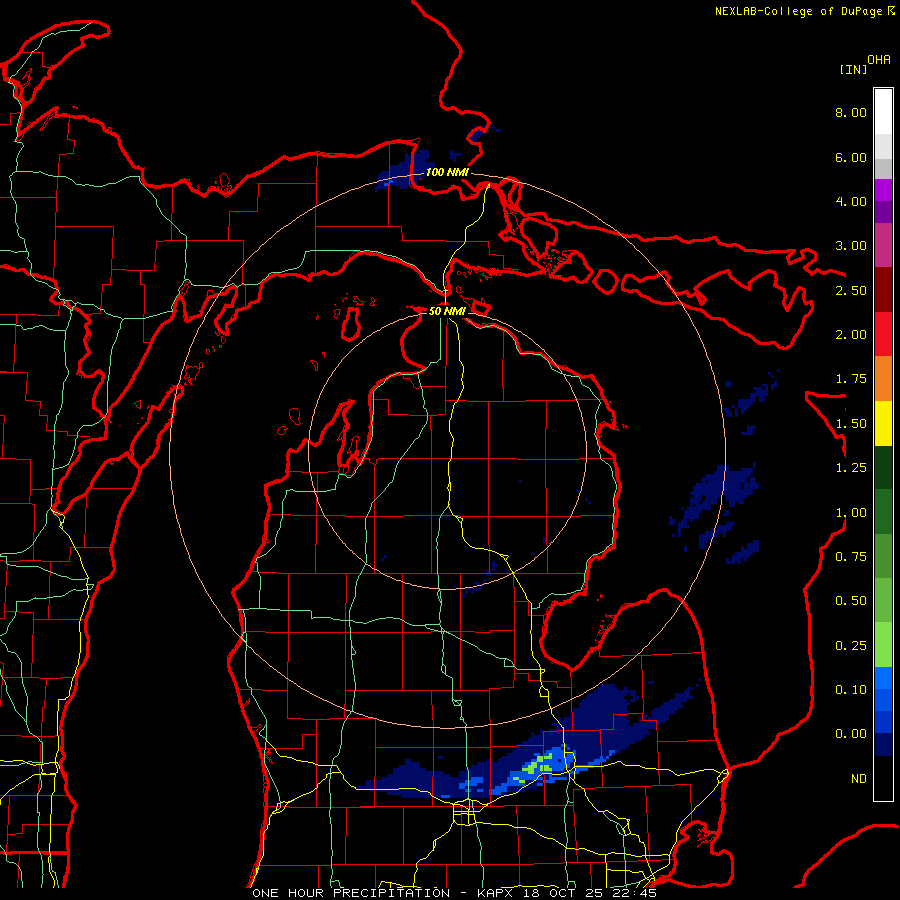Select the green swatch beside 0.75
The image size is (900, 900).
pyautogui.click(x=883, y=556)
